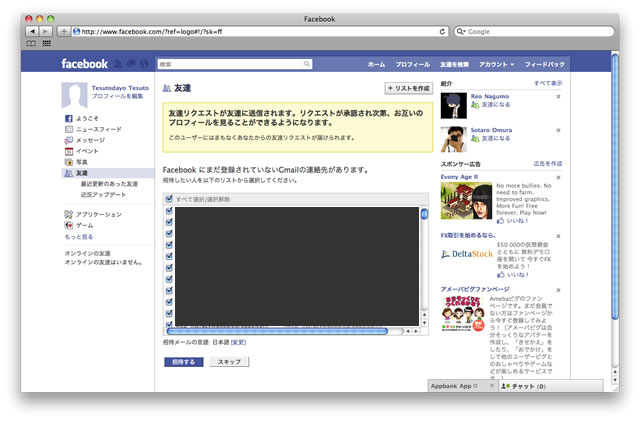Close the Appbank App chat tab
This screenshot has height=421, width=640.
point(492,386)
